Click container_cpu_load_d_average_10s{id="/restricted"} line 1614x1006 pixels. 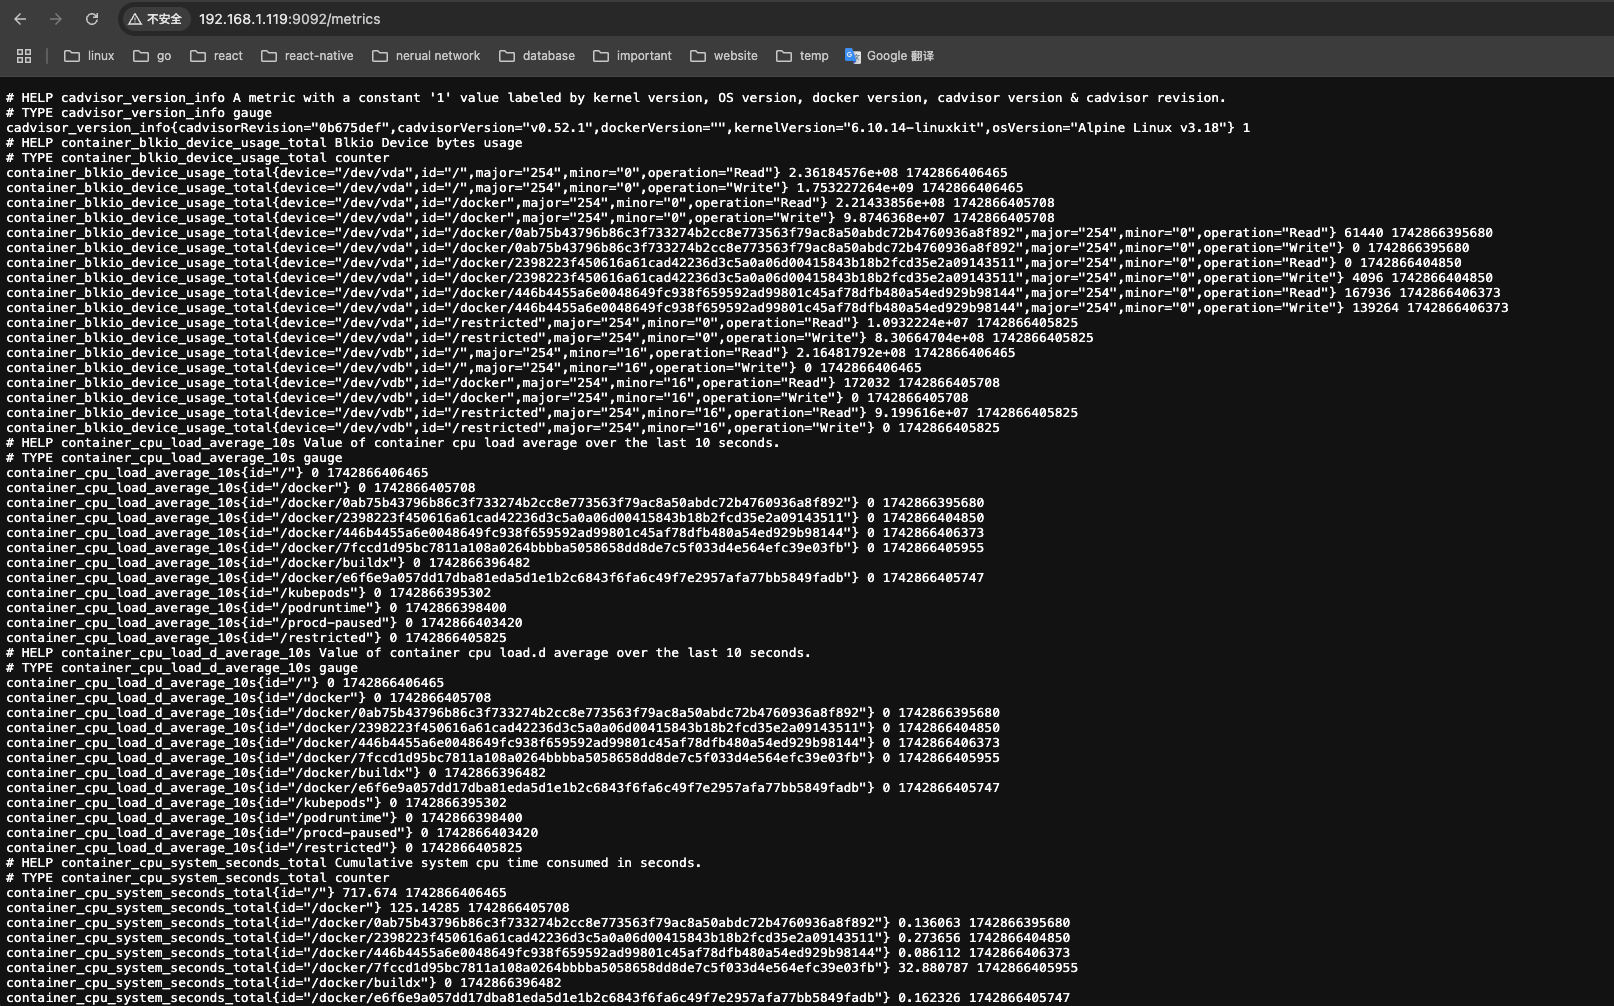(x=264, y=848)
